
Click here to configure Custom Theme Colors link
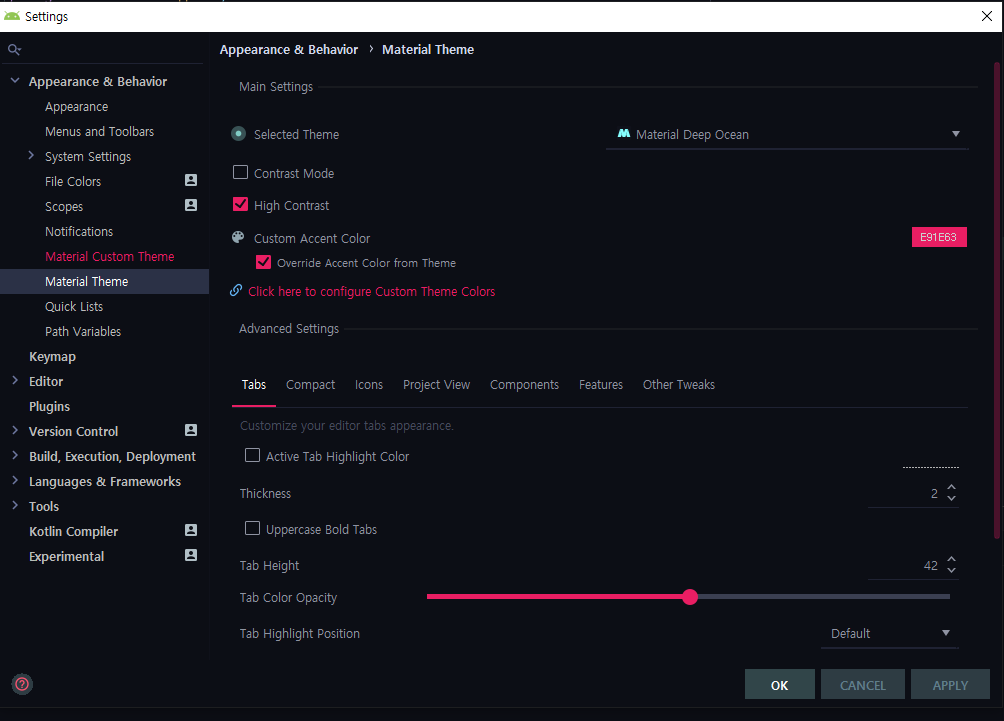[371, 291]
